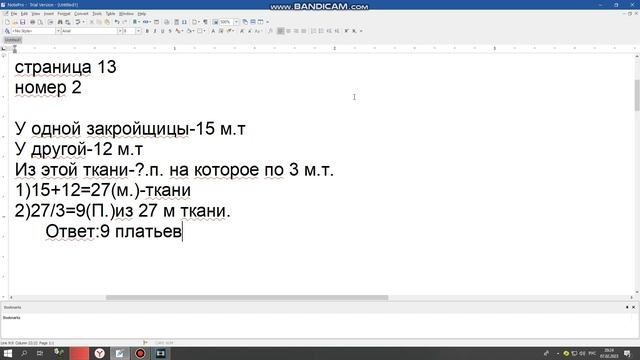
Task: Click the Bandicam record icon in taskbar
Action: (x=140, y=353)
